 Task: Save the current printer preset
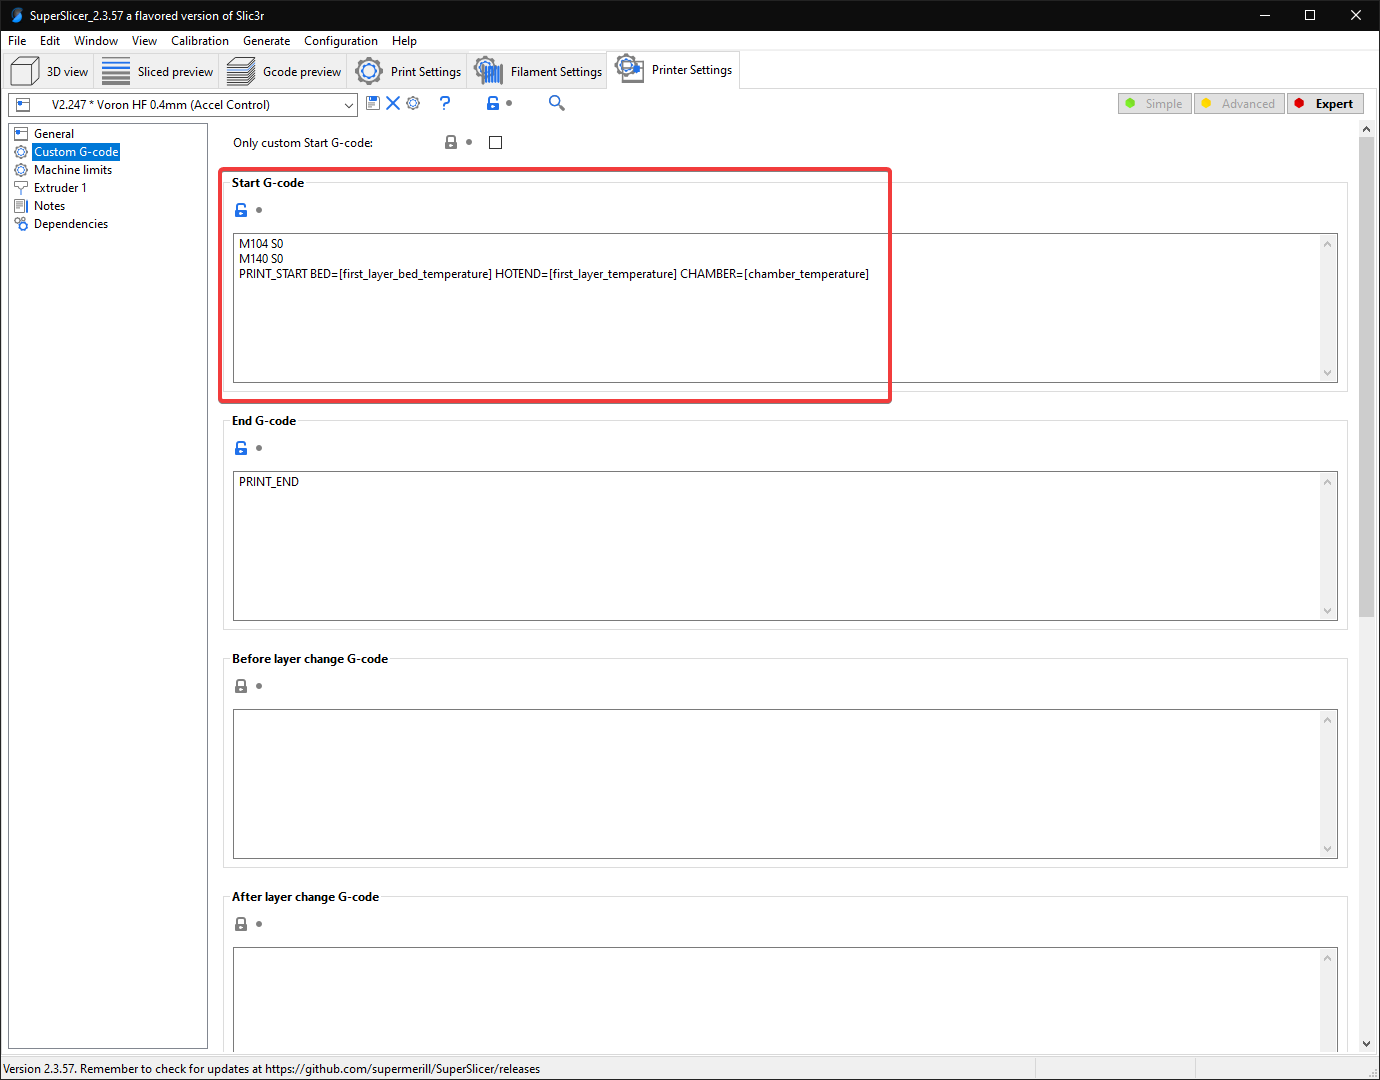pos(373,103)
